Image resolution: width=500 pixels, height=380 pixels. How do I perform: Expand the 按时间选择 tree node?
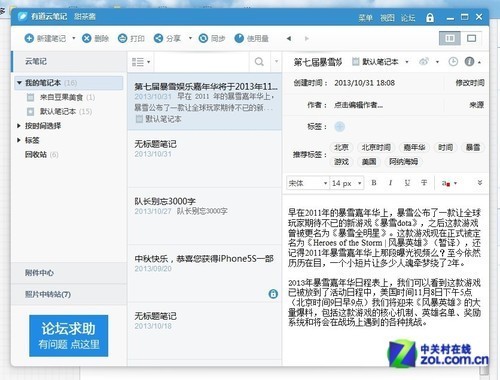pyautogui.click(x=19, y=126)
